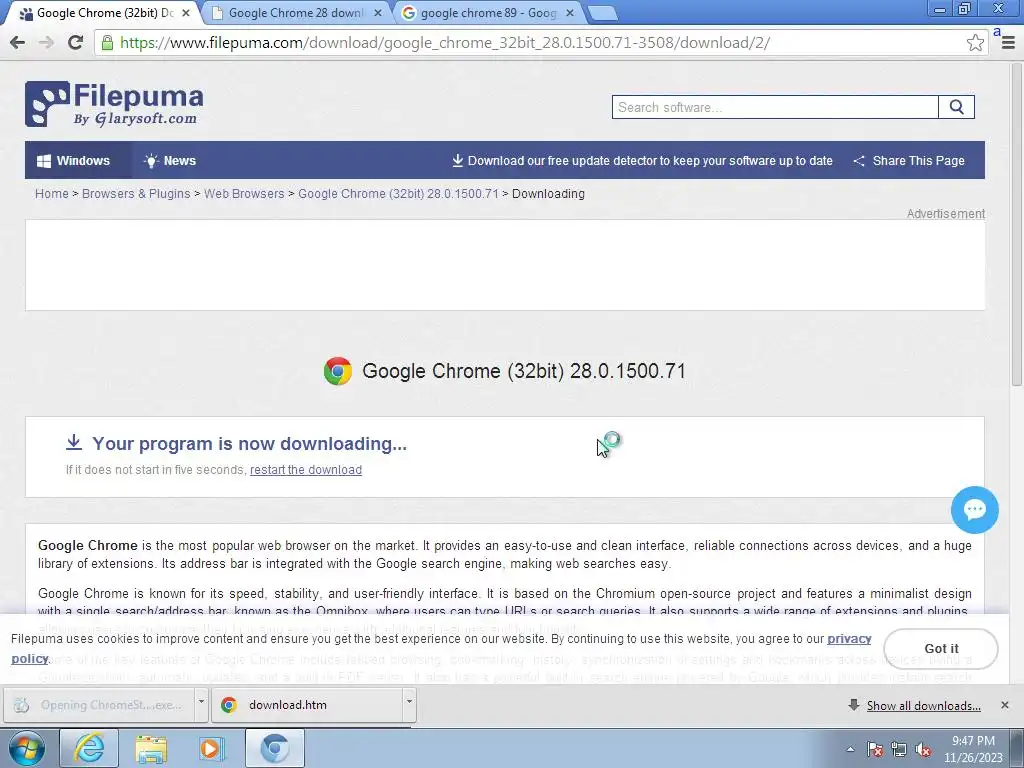The width and height of the screenshot is (1024, 768).
Task: Click the Google Chrome logo beside the title
Action: 338,371
